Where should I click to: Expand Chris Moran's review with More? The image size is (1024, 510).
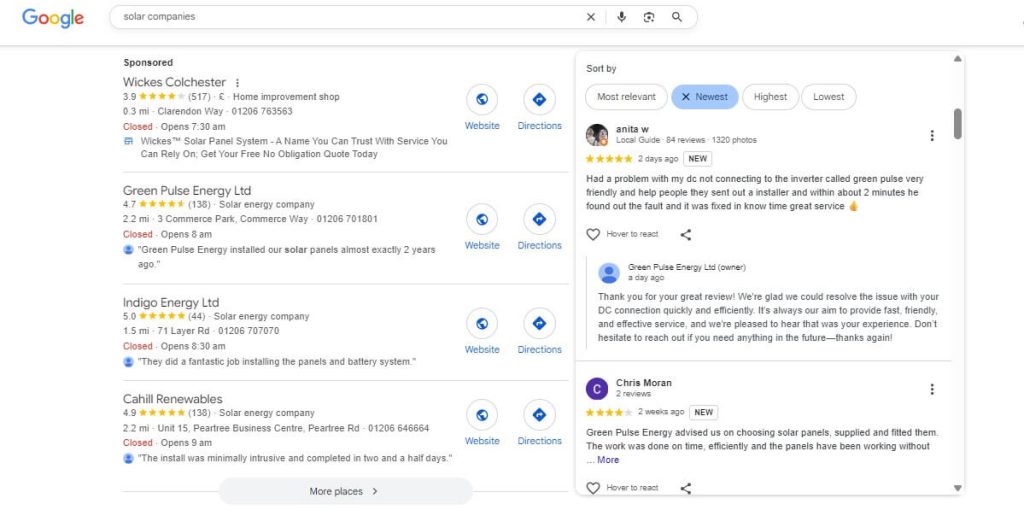coord(608,460)
